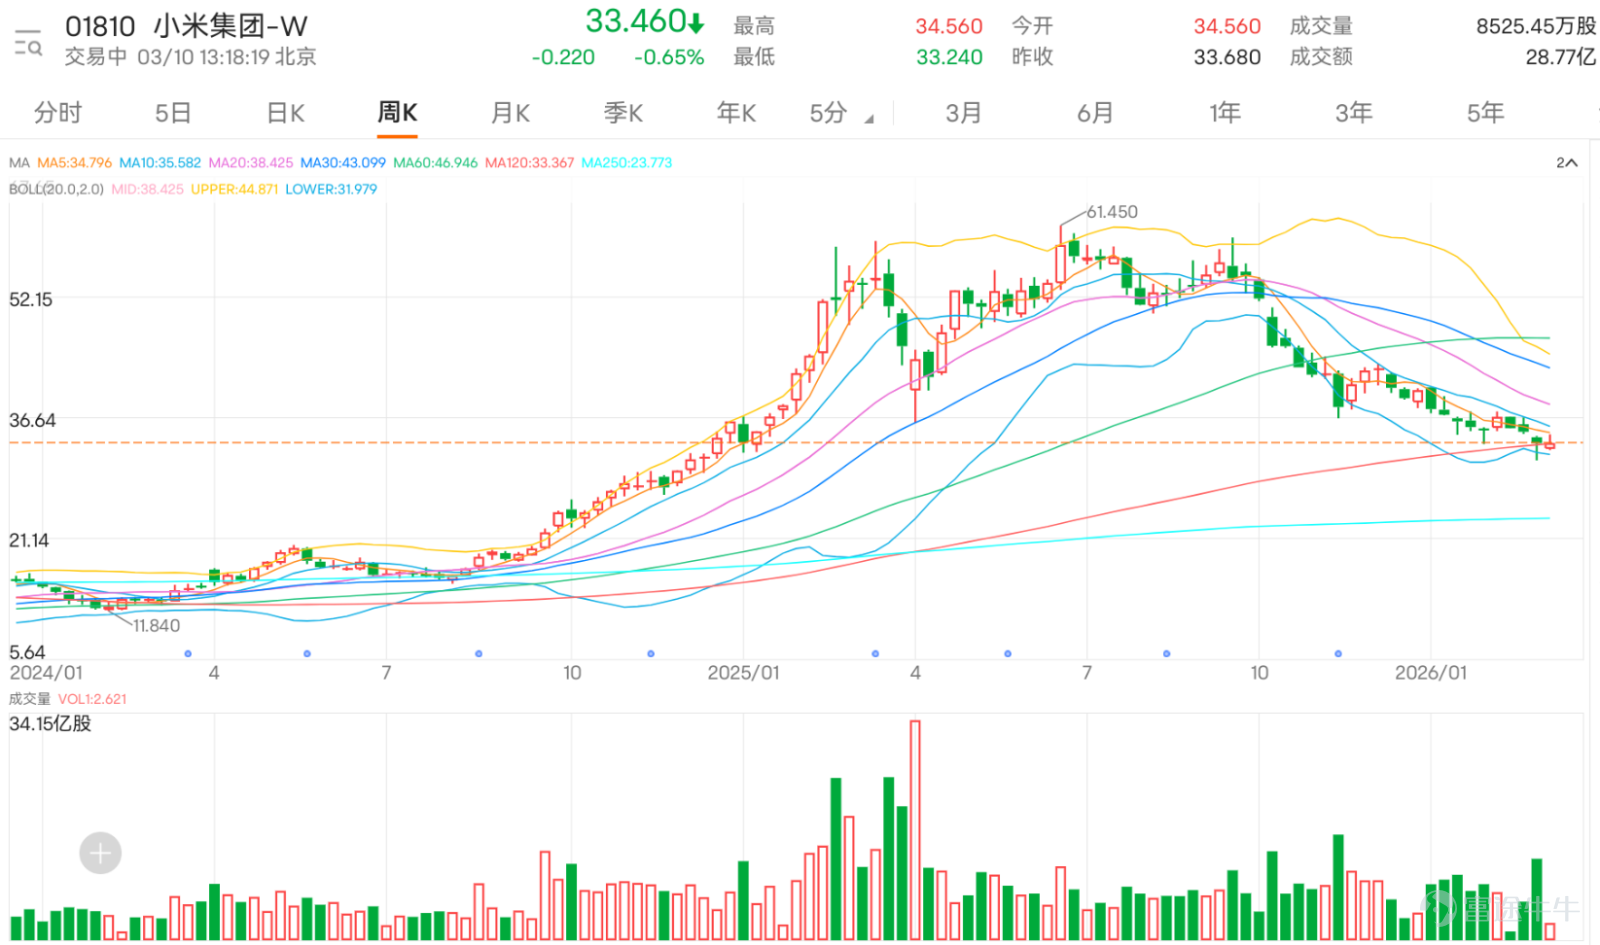Click the 2026/01 date axis label
The height and width of the screenshot is (945, 1600).
[x=1431, y=673]
